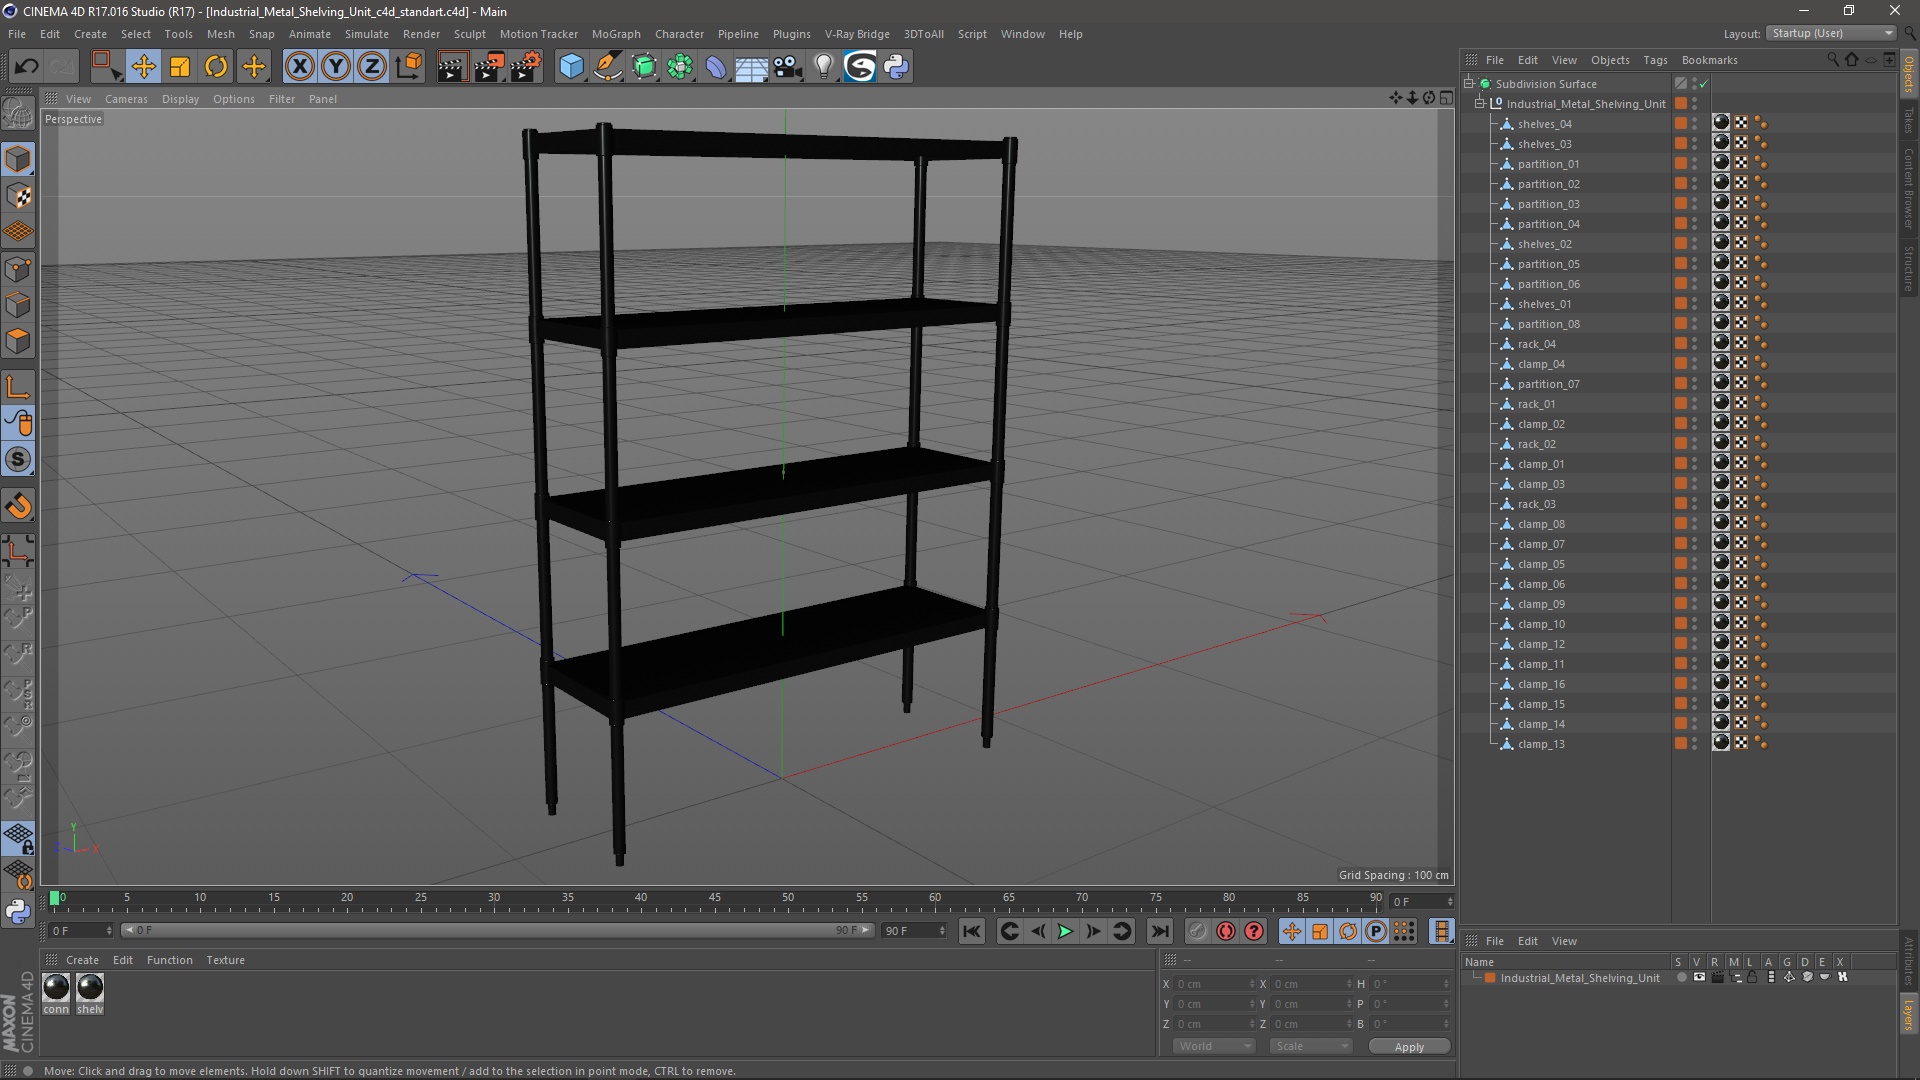Click the X position input field
The height and width of the screenshot is (1080, 1920).
click(1214, 984)
